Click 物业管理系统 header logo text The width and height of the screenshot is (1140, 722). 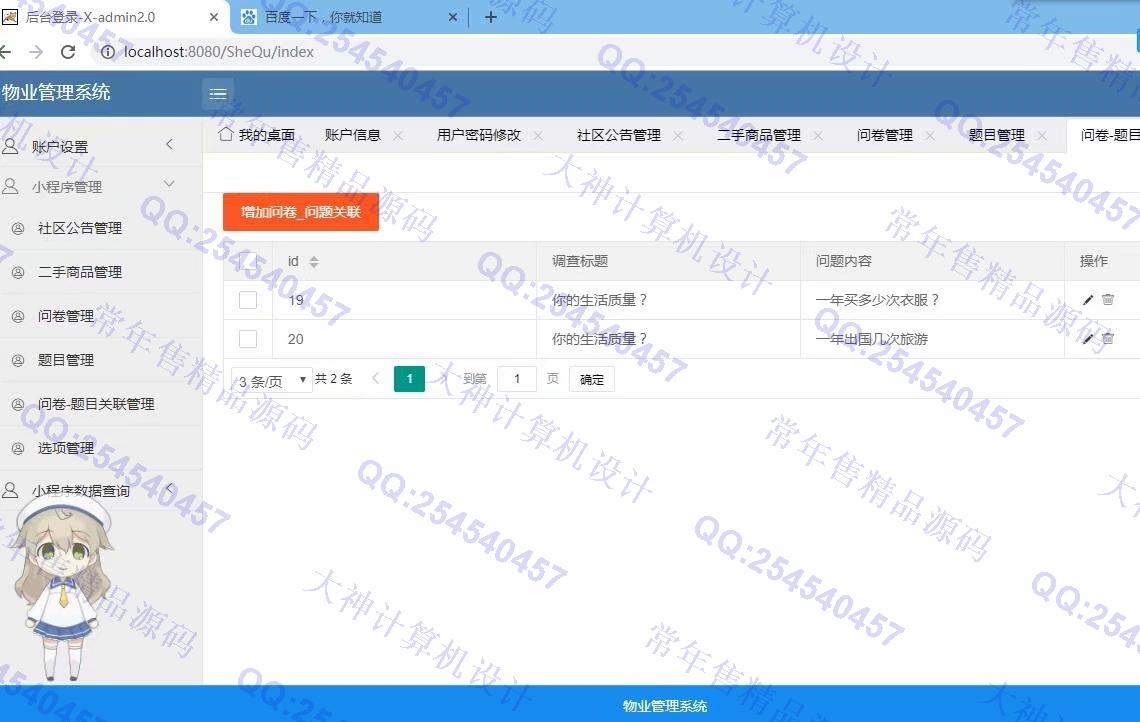coord(56,92)
